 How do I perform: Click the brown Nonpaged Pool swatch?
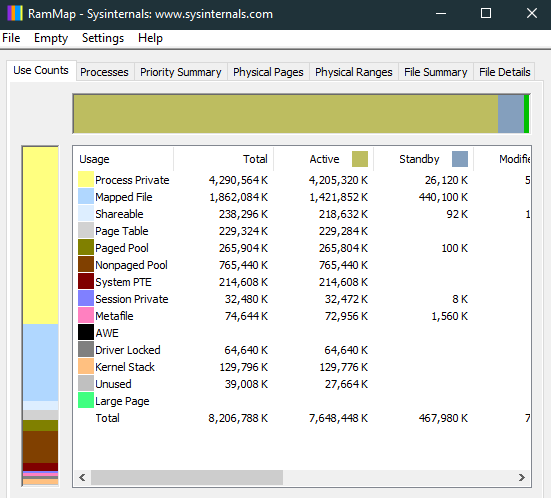click(86, 264)
